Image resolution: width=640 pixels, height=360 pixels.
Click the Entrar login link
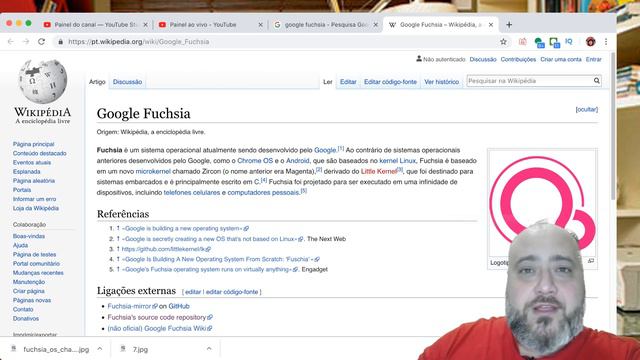593,59
